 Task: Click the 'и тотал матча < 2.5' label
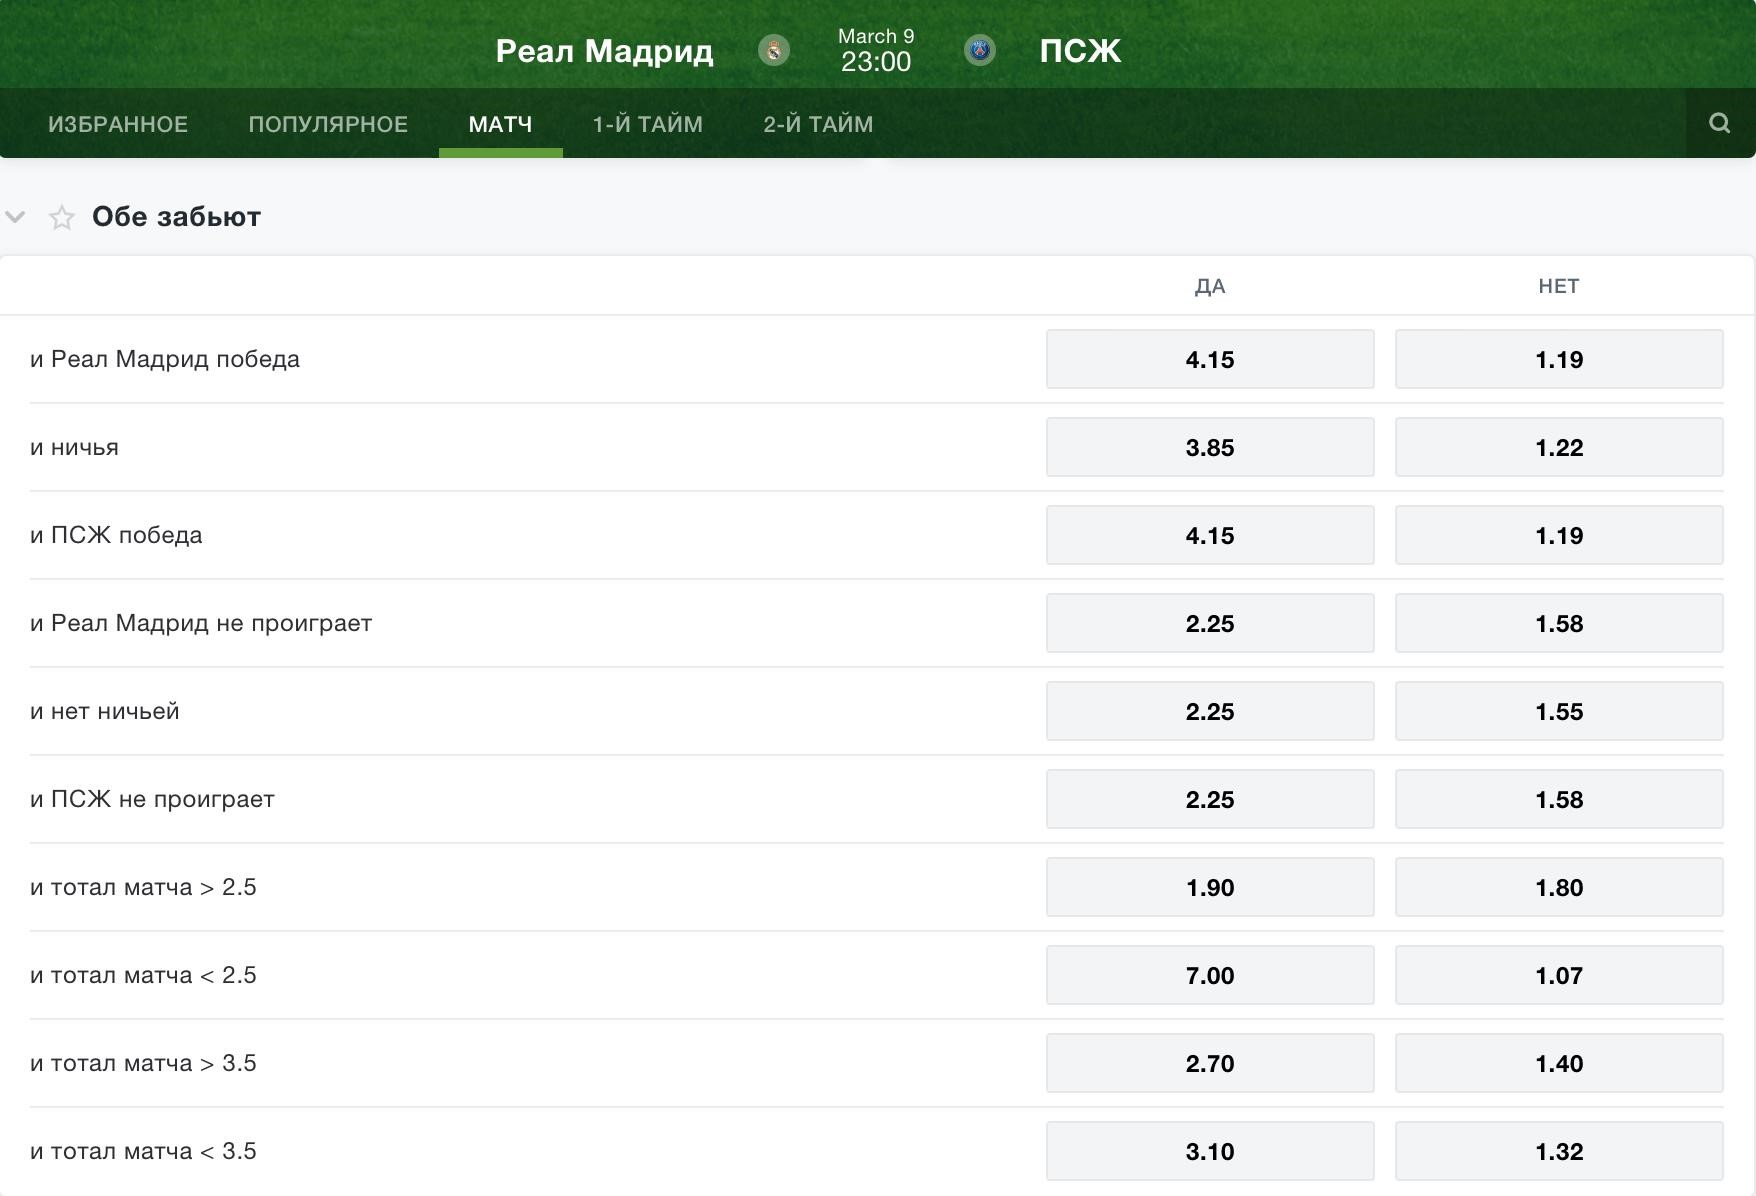coord(143,975)
